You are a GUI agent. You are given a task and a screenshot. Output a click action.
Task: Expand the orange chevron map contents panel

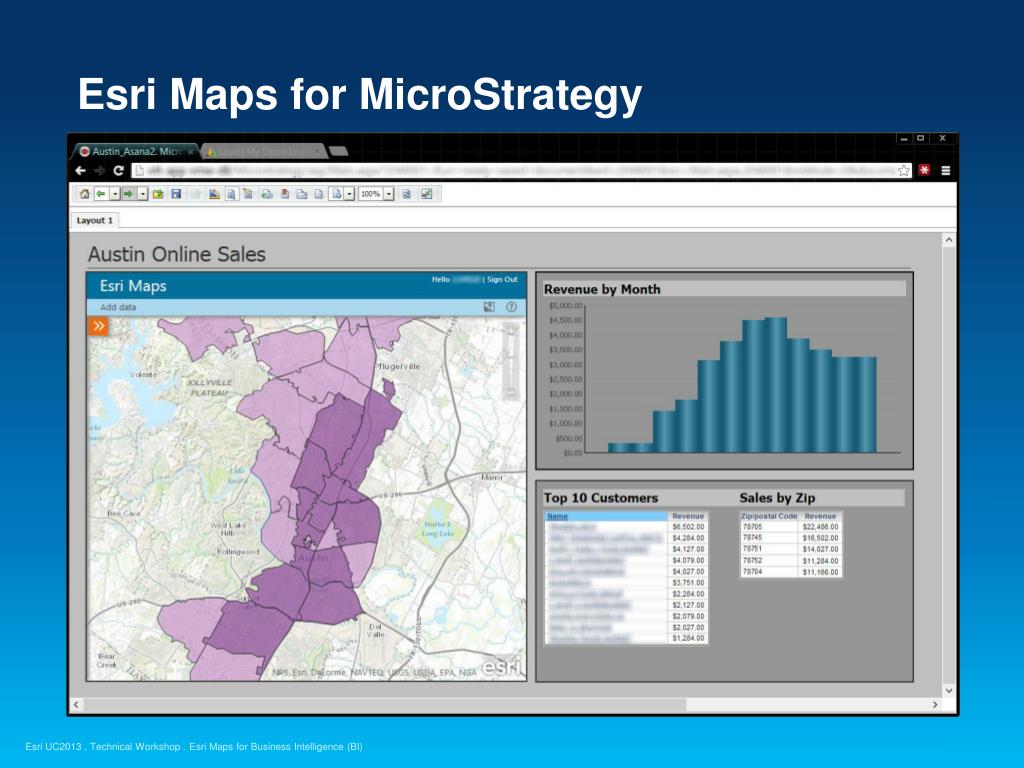(99, 326)
